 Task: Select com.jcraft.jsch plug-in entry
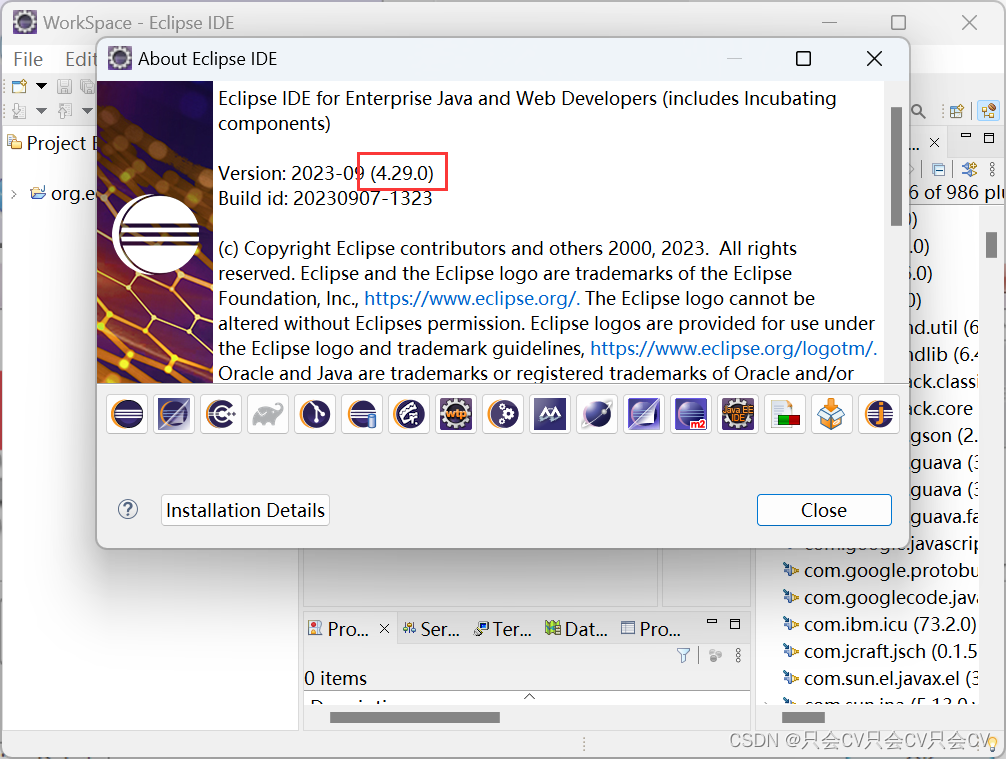pyautogui.click(x=880, y=651)
